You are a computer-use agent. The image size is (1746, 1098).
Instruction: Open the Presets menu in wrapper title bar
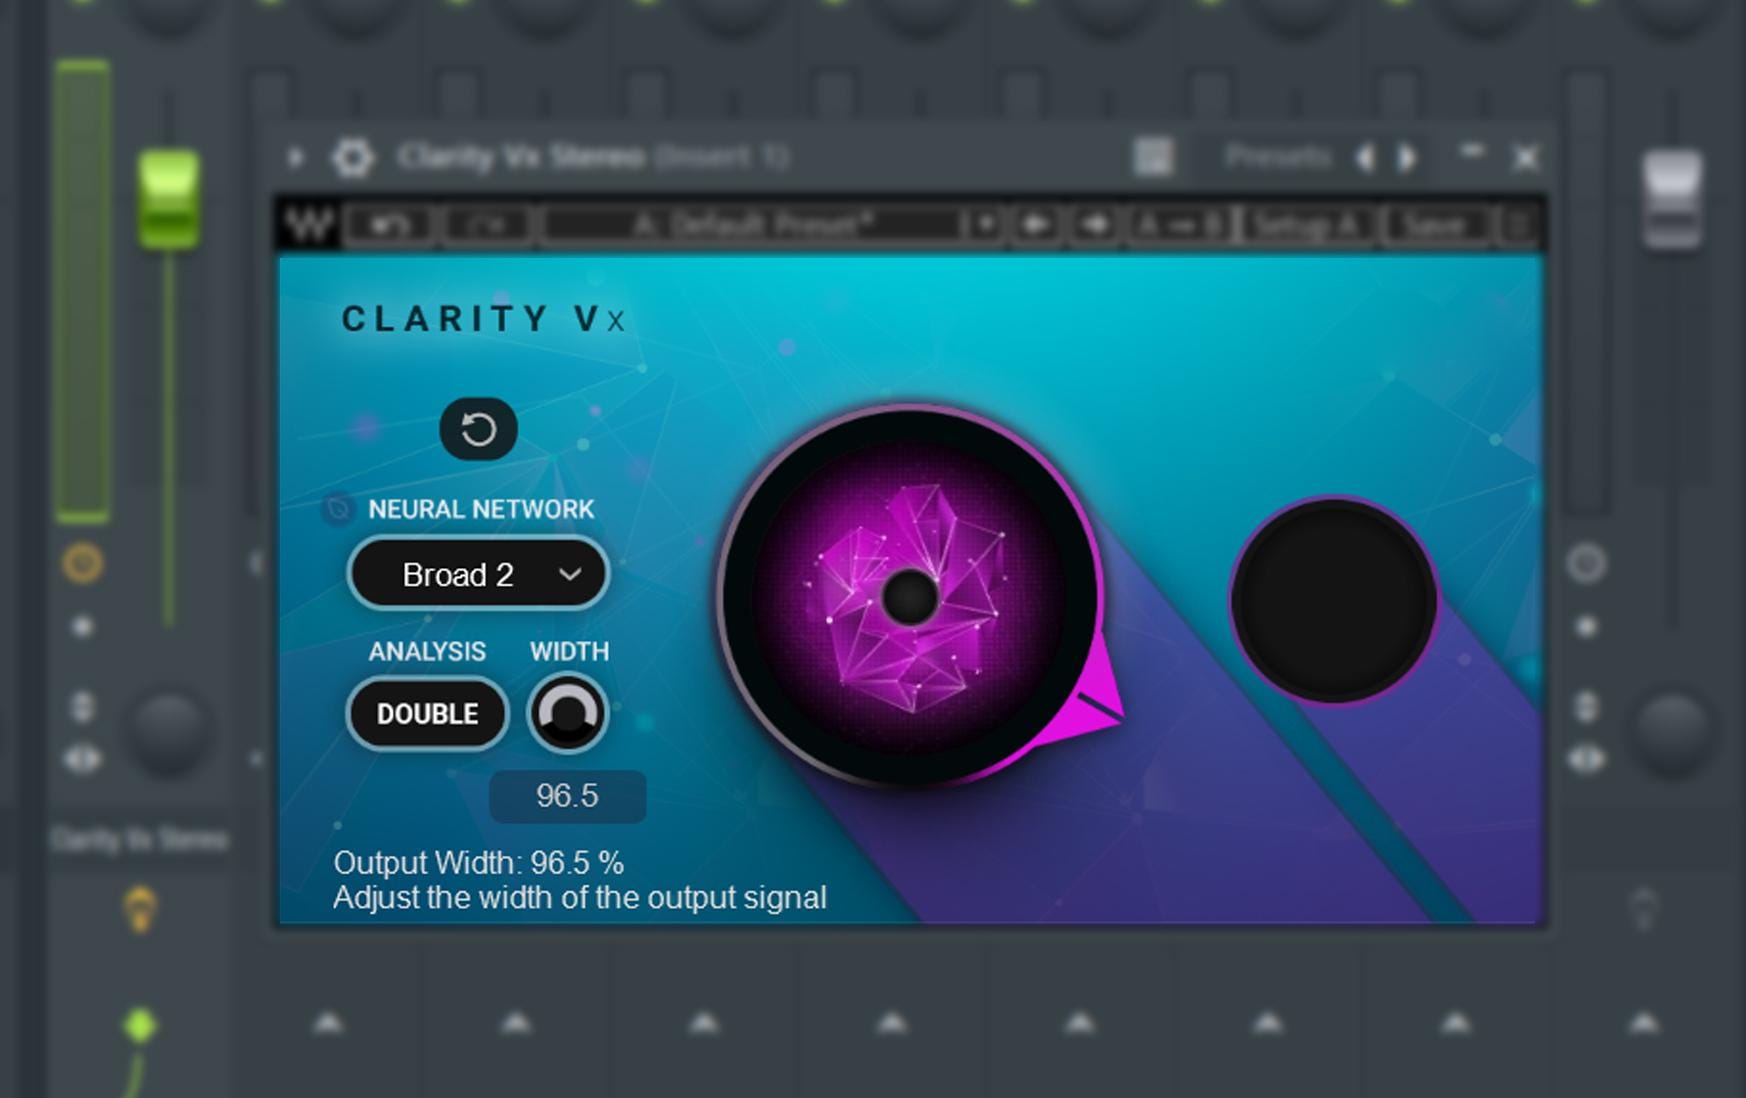click(x=1278, y=157)
